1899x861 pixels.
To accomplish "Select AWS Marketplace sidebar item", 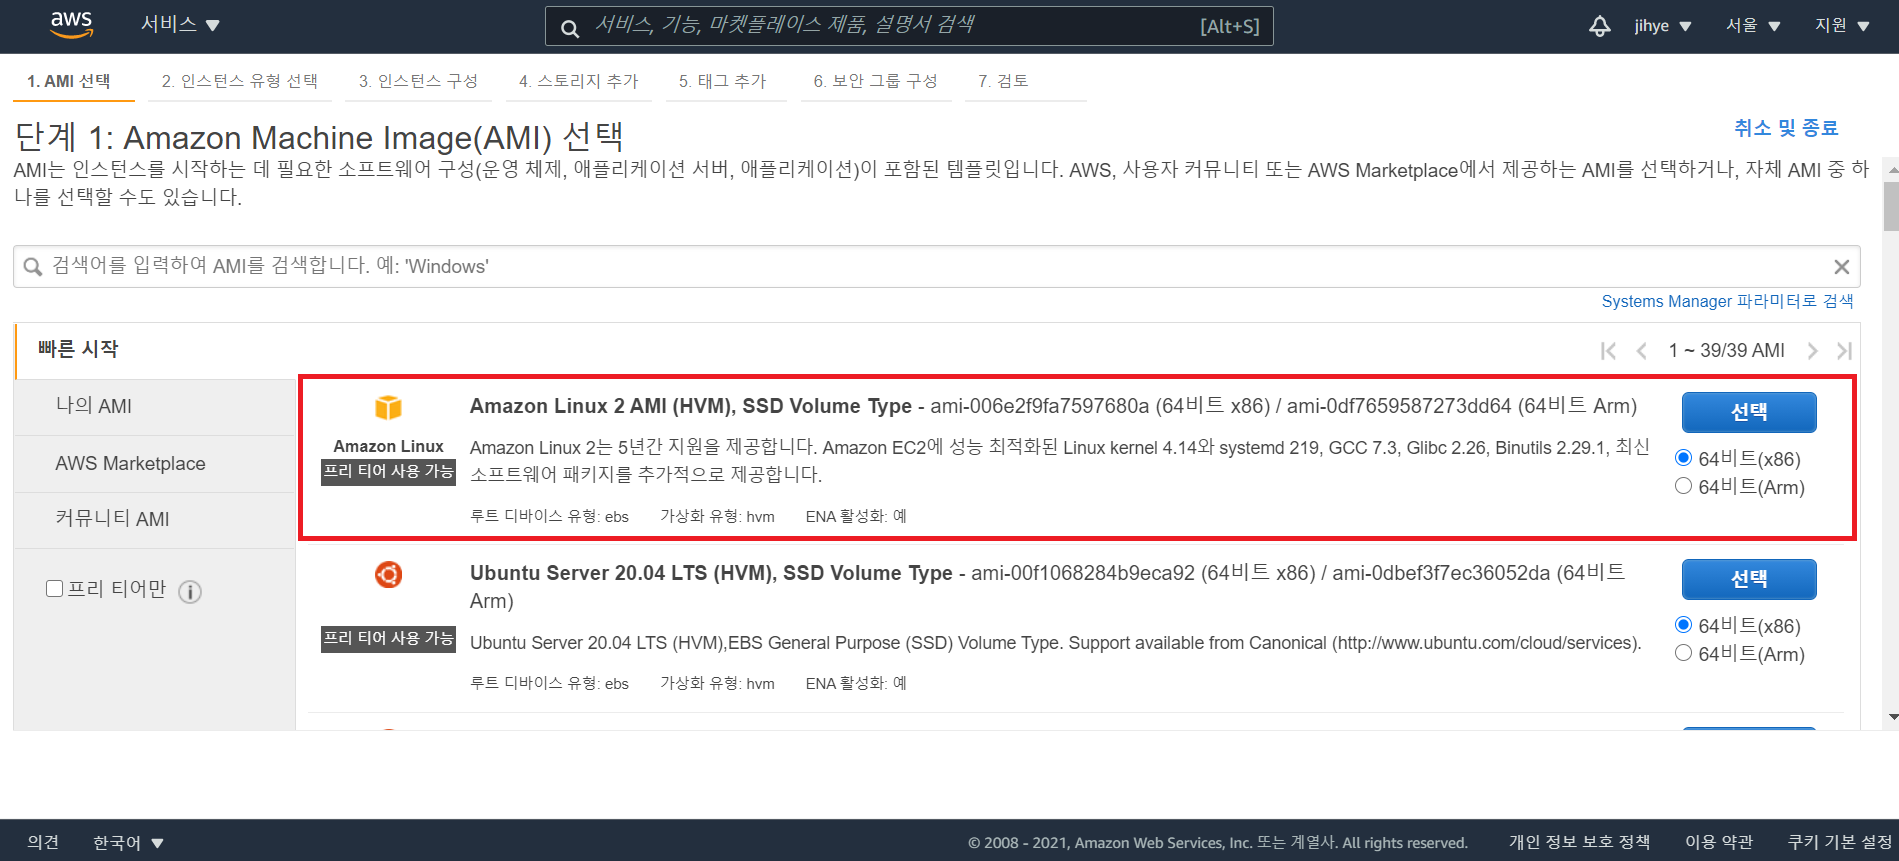I will coord(155,463).
